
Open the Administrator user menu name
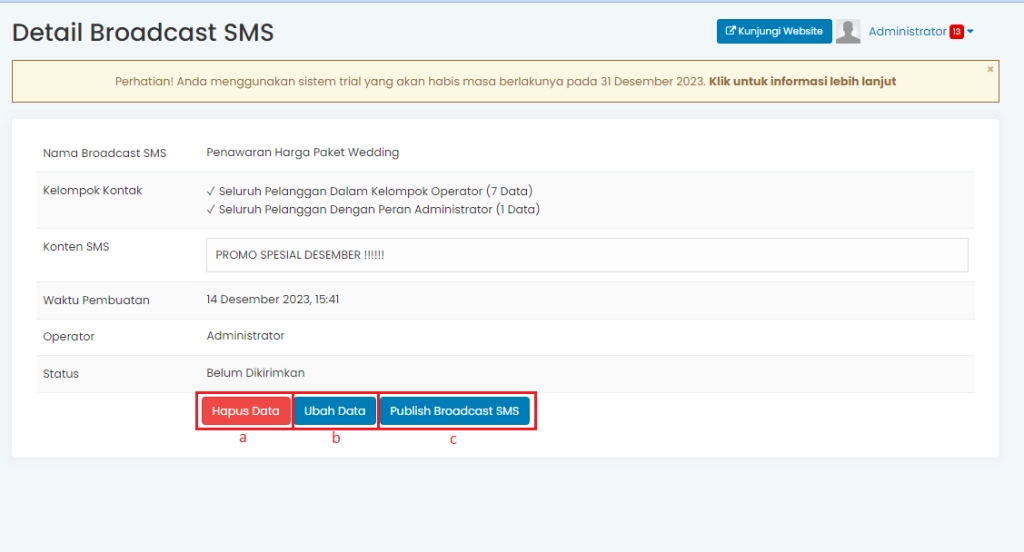906,32
